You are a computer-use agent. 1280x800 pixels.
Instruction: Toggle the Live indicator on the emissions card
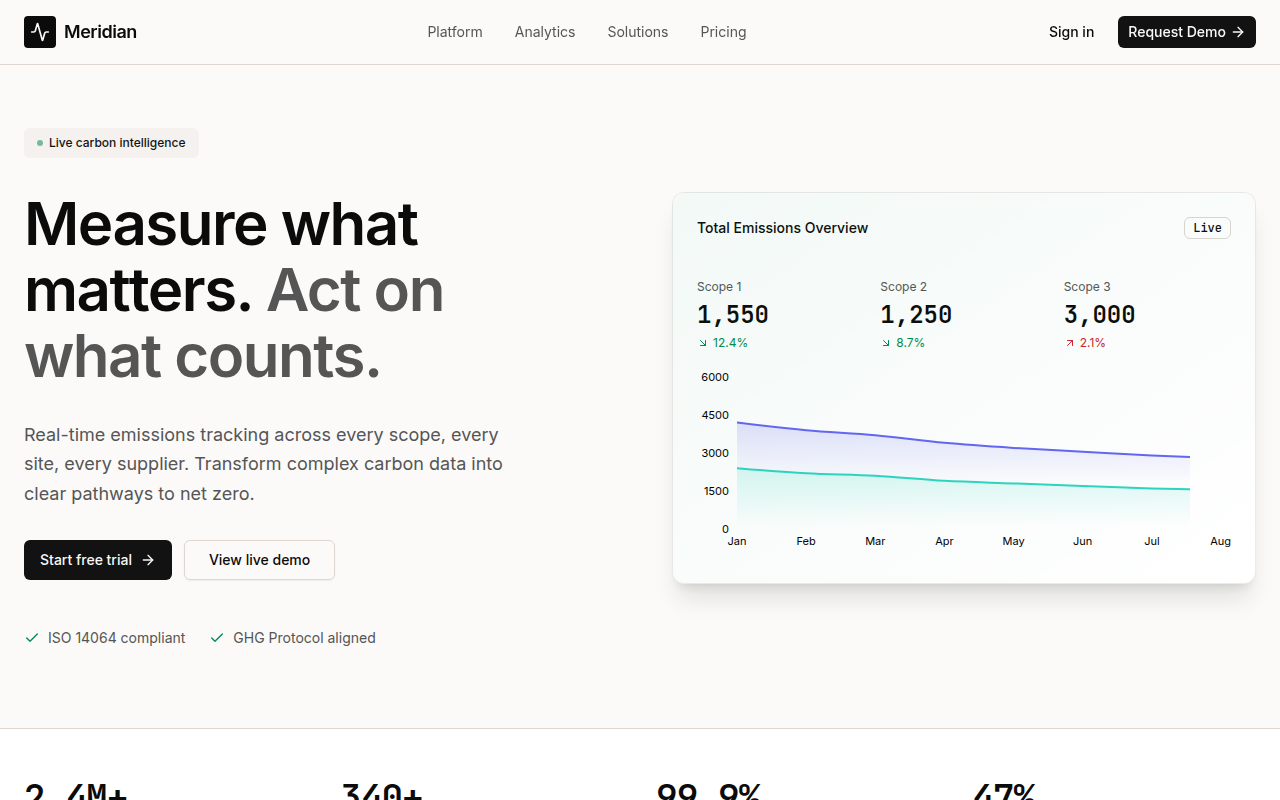pyautogui.click(x=1207, y=228)
